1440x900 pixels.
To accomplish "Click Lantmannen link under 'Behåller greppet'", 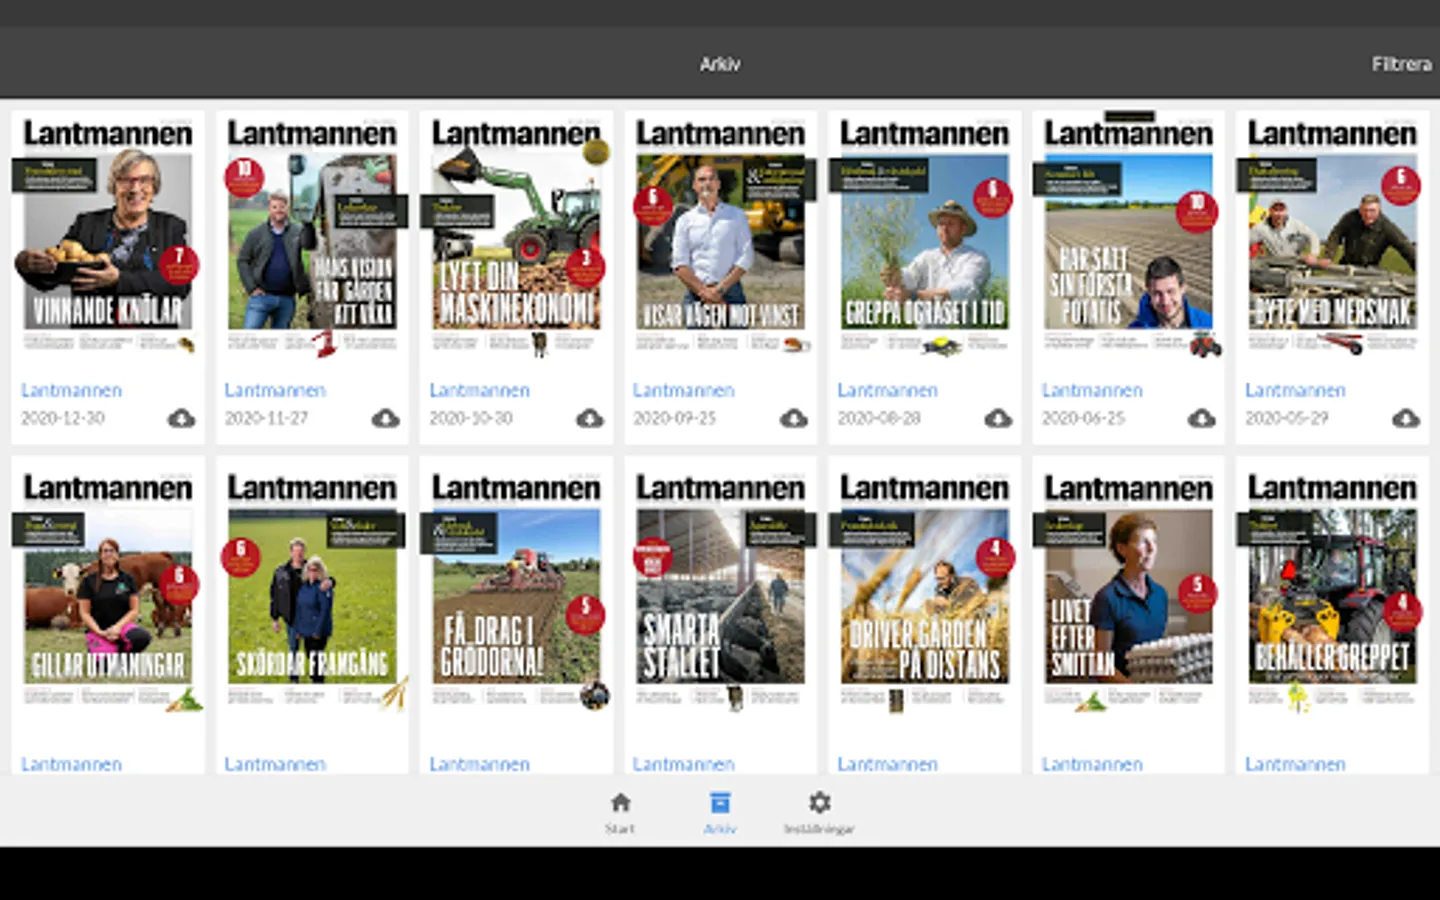I will (x=1295, y=764).
